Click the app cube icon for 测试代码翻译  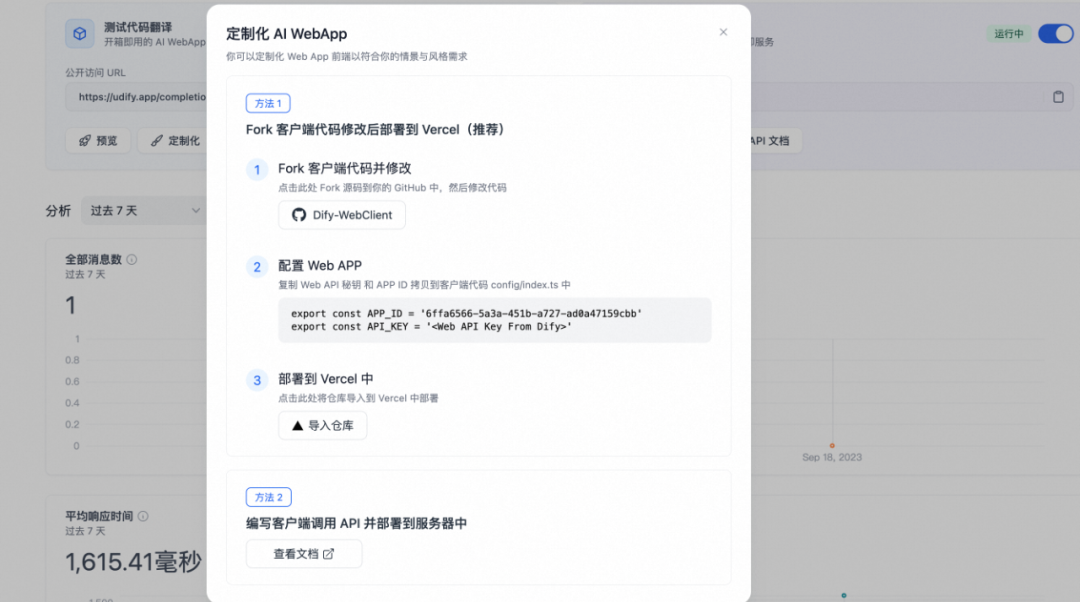point(80,34)
